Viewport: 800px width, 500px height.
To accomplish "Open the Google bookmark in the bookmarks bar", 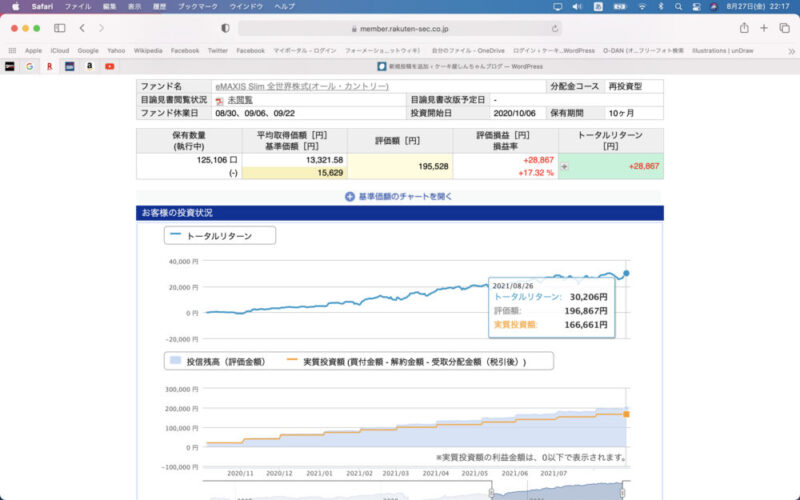I will pos(88,51).
